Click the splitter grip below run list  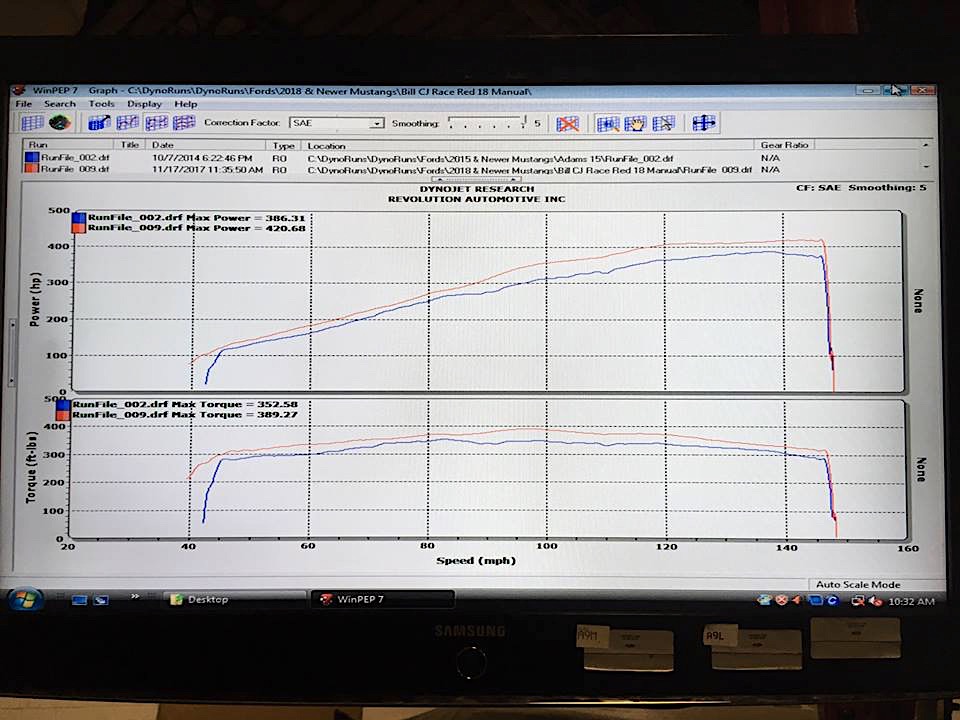click(476, 179)
